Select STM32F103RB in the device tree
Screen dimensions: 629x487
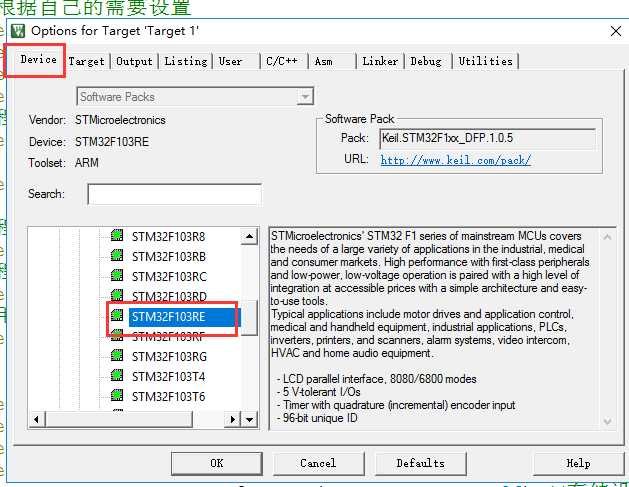pyautogui.click(x=169, y=257)
